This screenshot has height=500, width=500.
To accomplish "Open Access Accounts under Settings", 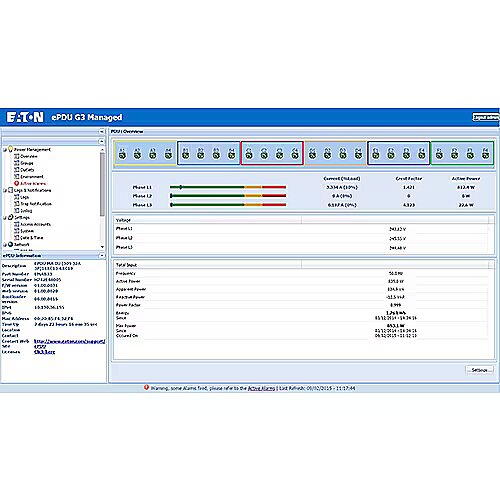I will click(x=35, y=224).
